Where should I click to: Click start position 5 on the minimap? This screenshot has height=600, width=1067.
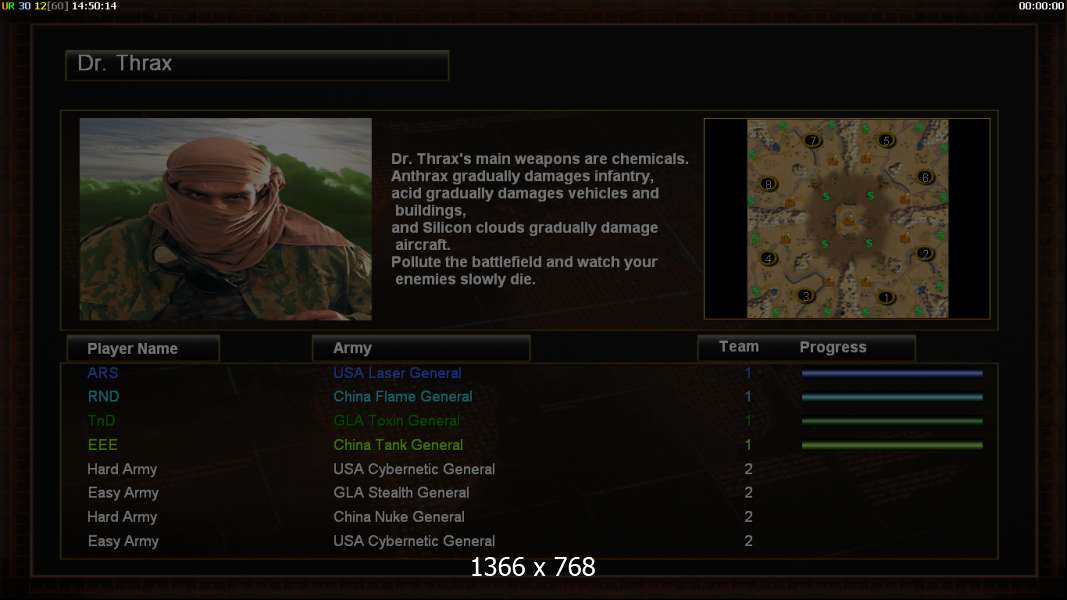pyautogui.click(x=886, y=140)
